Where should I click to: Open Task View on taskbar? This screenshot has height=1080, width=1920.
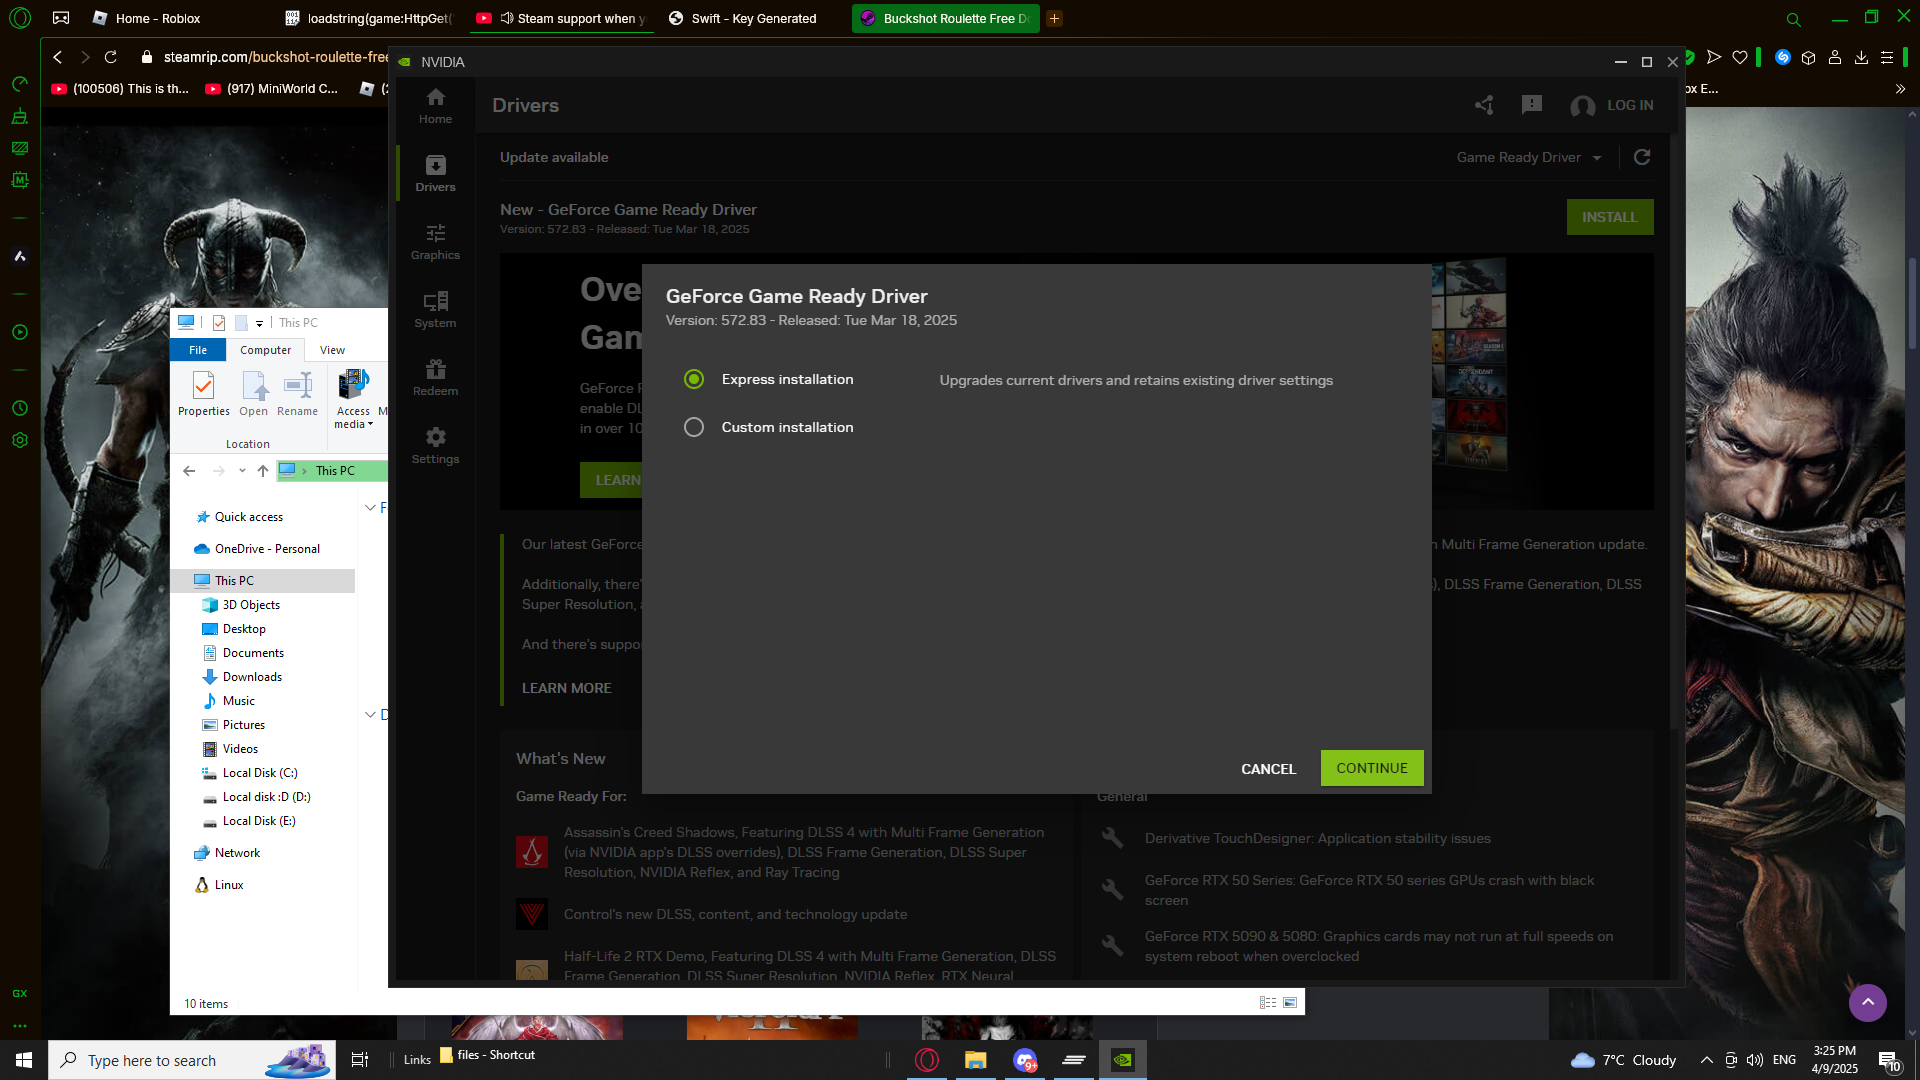coord(360,1060)
